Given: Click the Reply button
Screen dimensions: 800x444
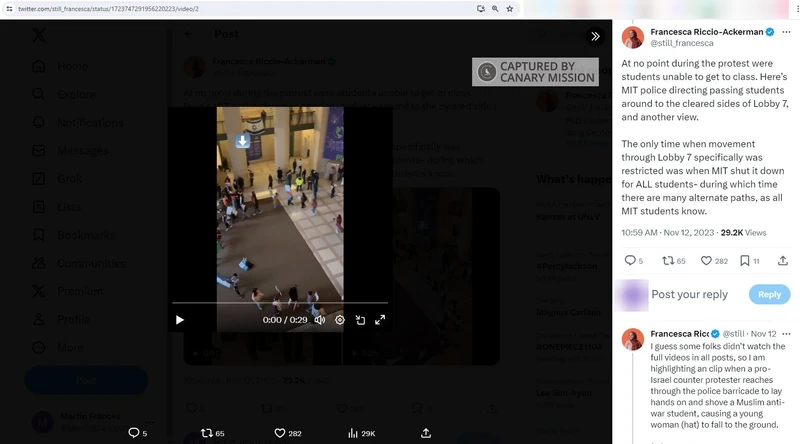Looking at the screenshot, I should (769, 294).
